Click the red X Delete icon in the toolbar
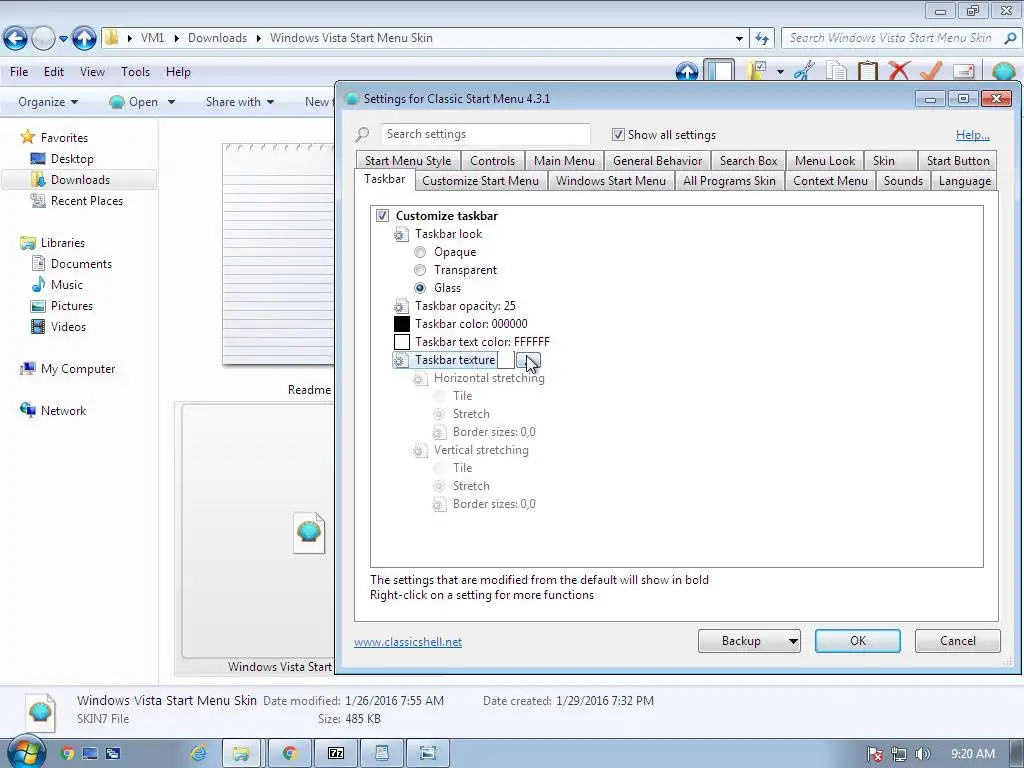 tap(899, 71)
